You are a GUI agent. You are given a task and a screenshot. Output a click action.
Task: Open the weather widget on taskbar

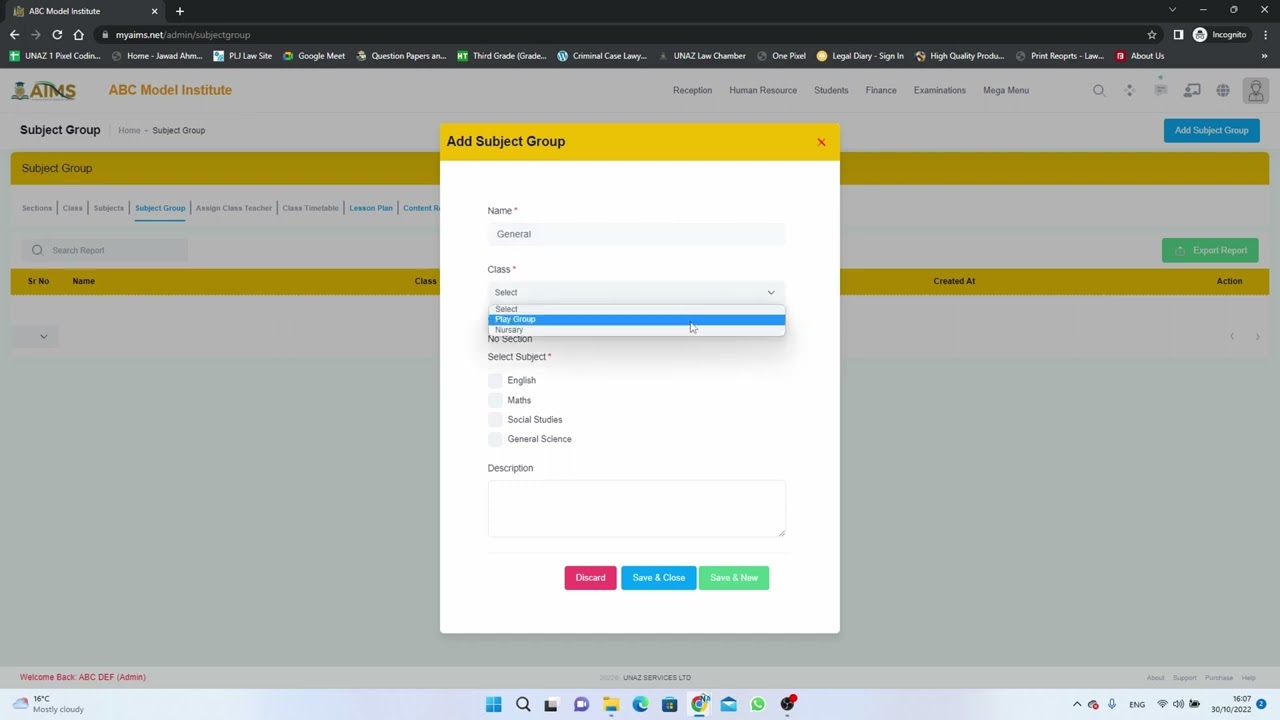(x=50, y=704)
